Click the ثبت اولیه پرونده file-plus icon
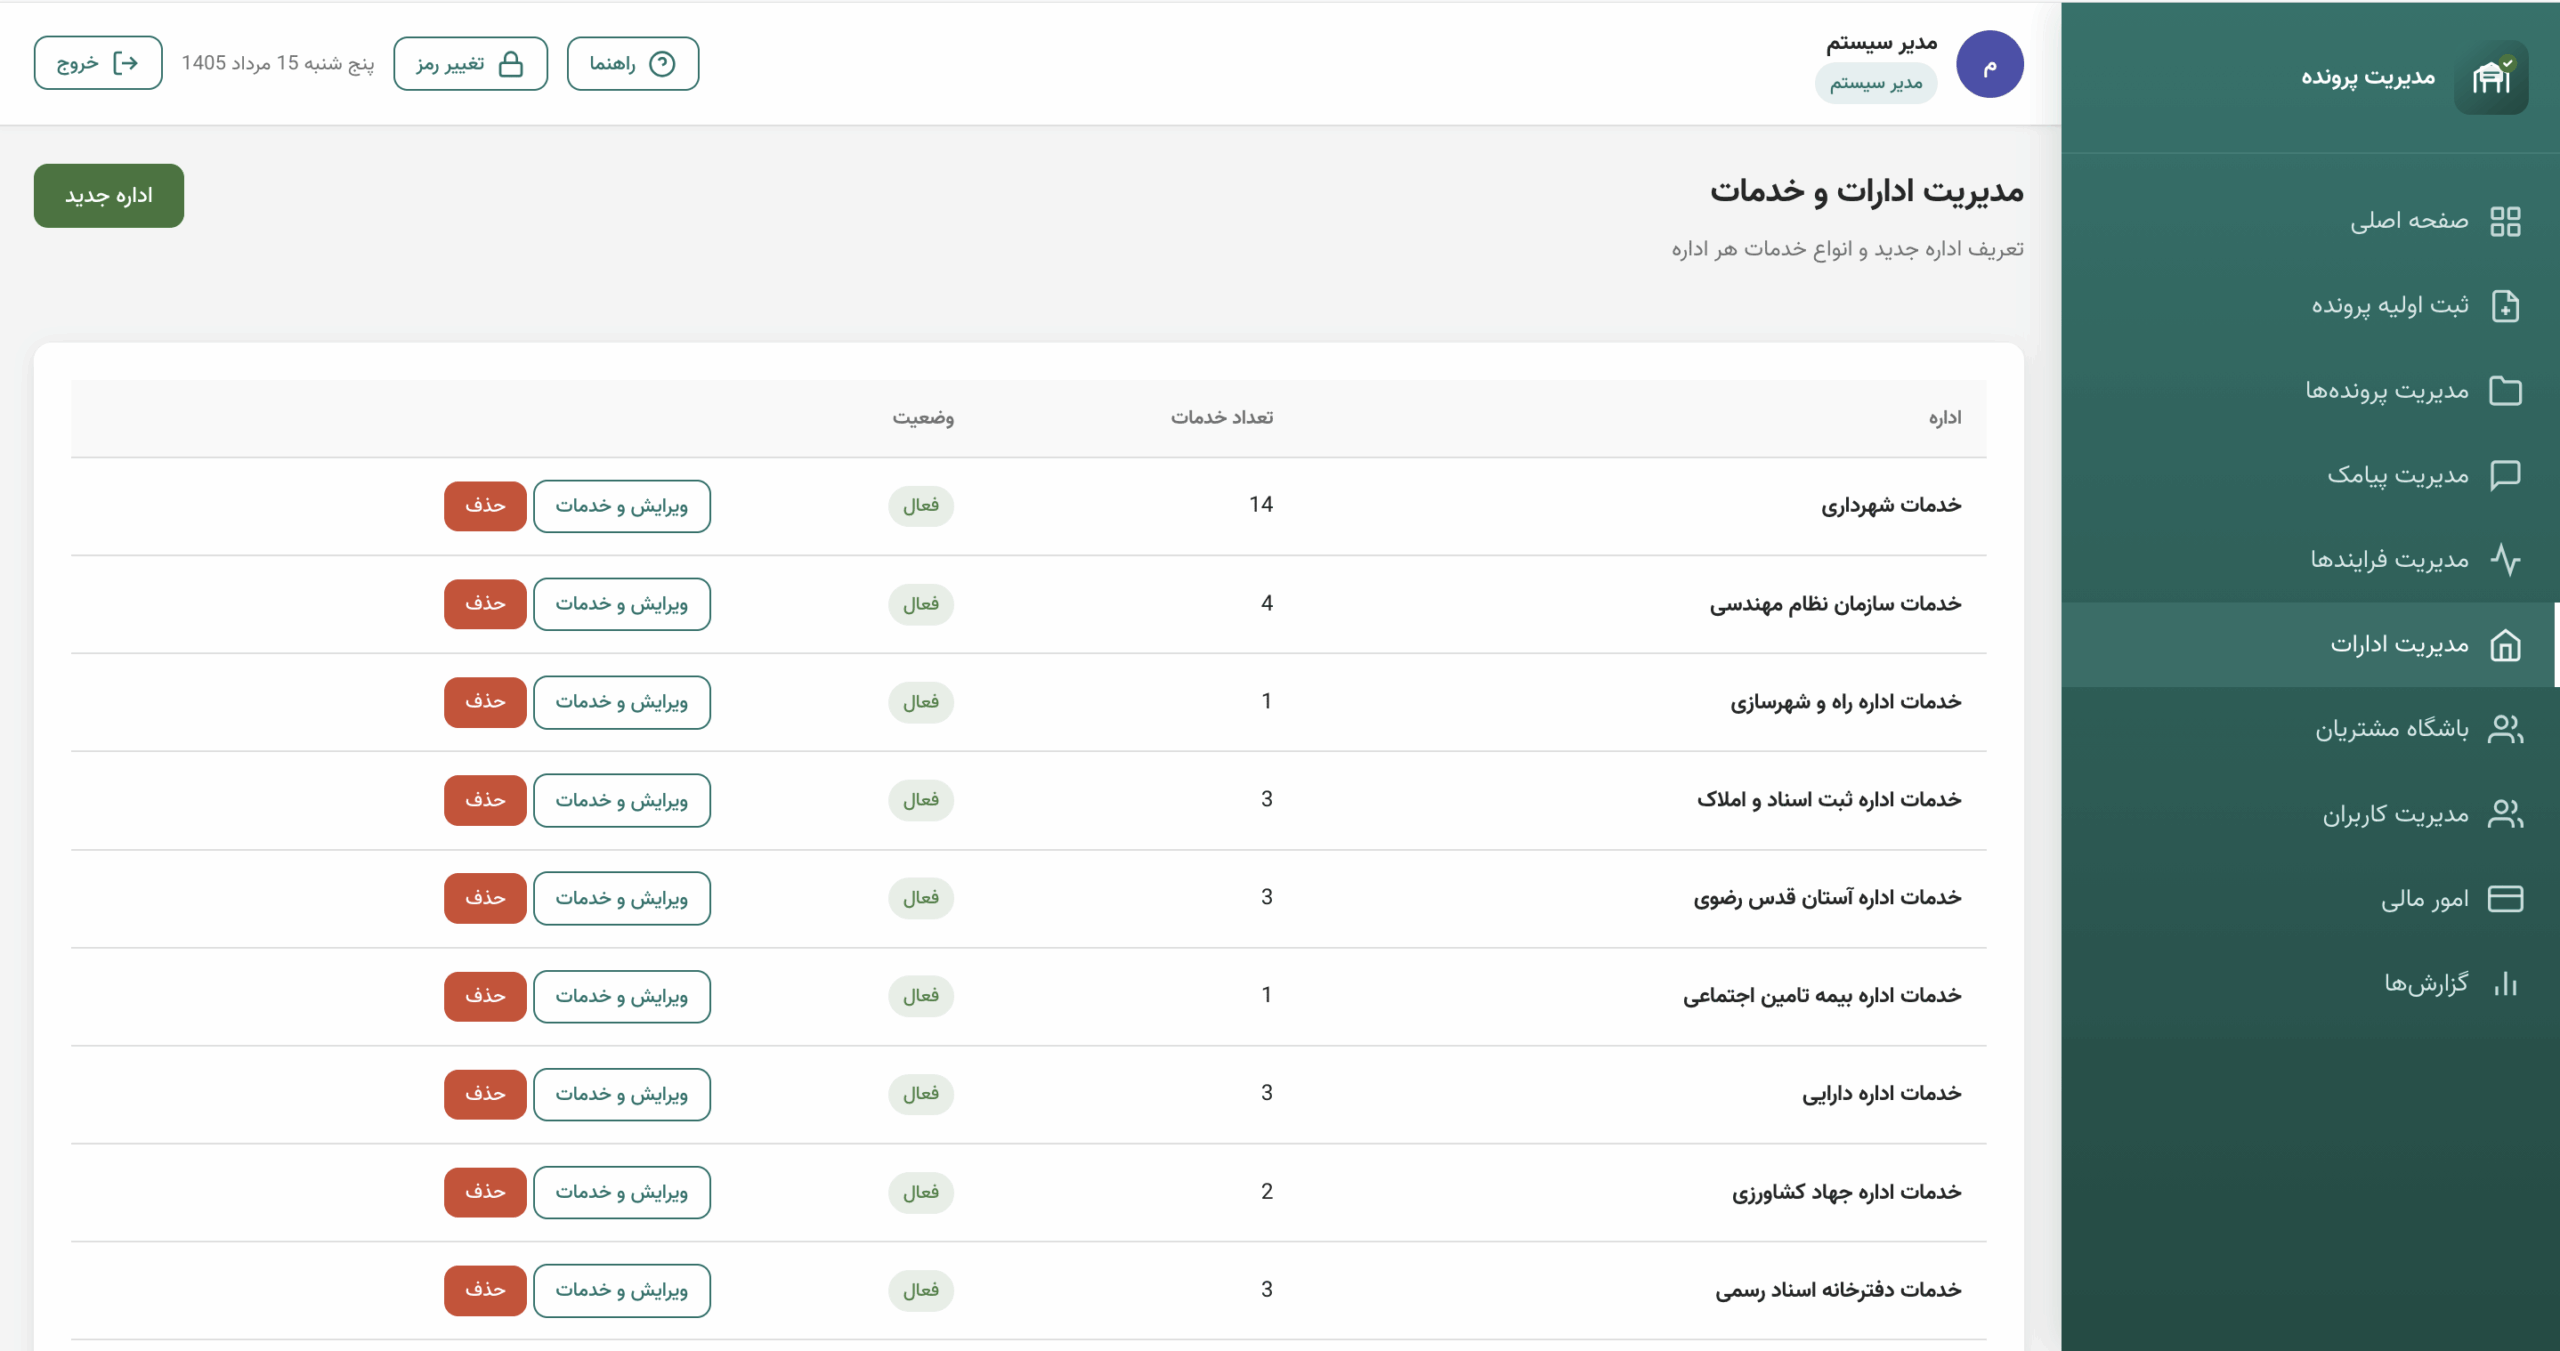Screen dimensions: 2560x1351 click(2505, 306)
